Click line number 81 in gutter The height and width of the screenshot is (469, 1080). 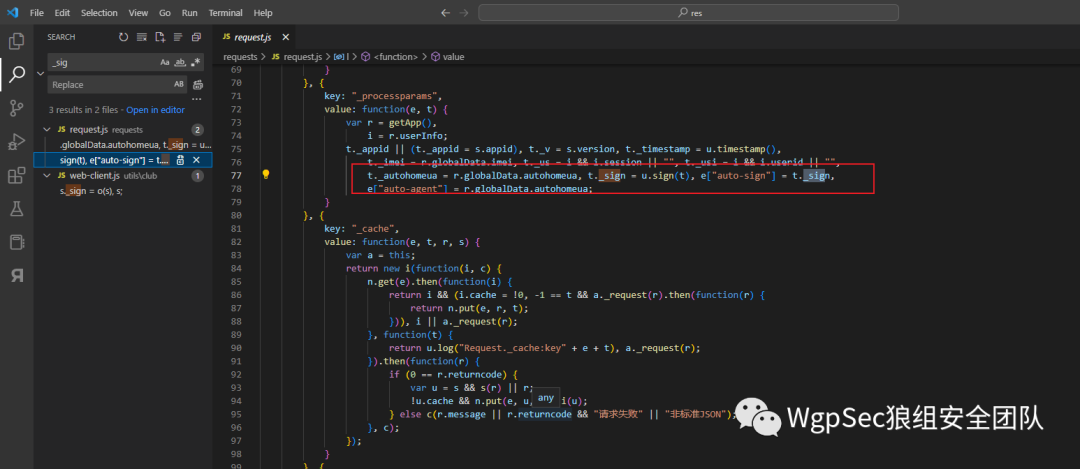(237, 229)
